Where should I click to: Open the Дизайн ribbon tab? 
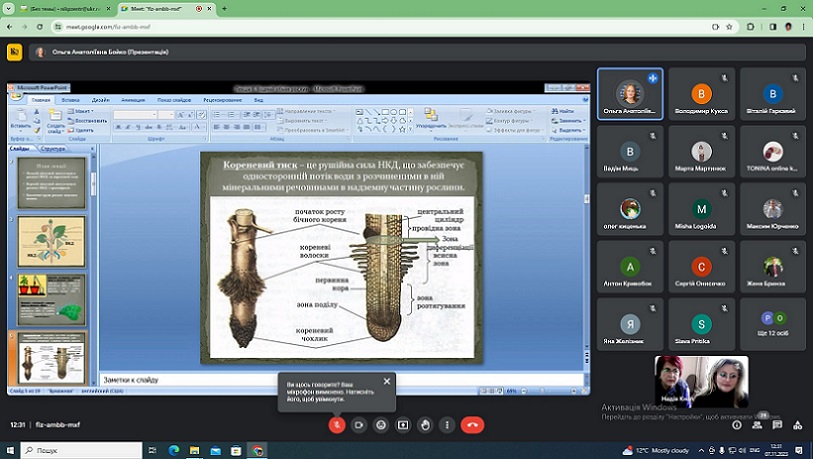click(x=101, y=100)
